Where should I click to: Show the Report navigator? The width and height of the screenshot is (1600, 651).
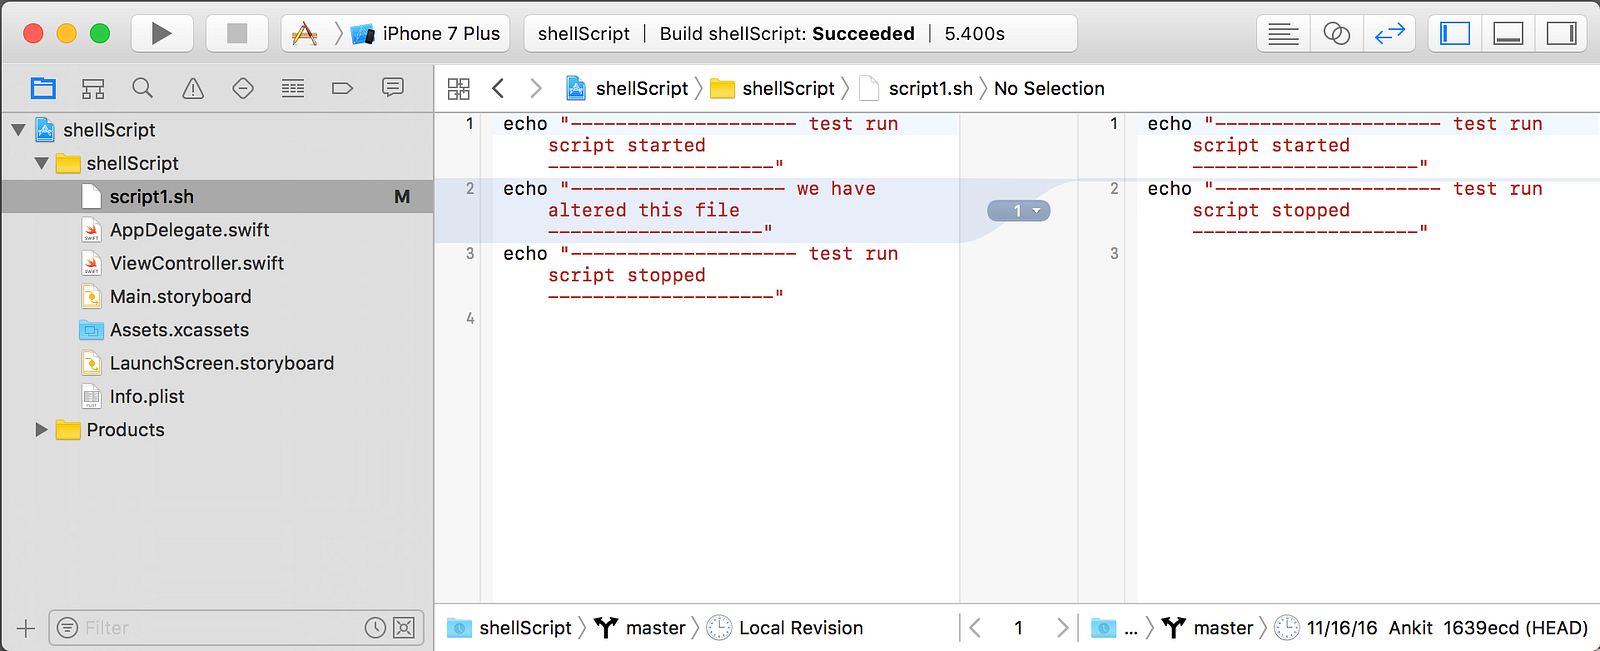(393, 88)
